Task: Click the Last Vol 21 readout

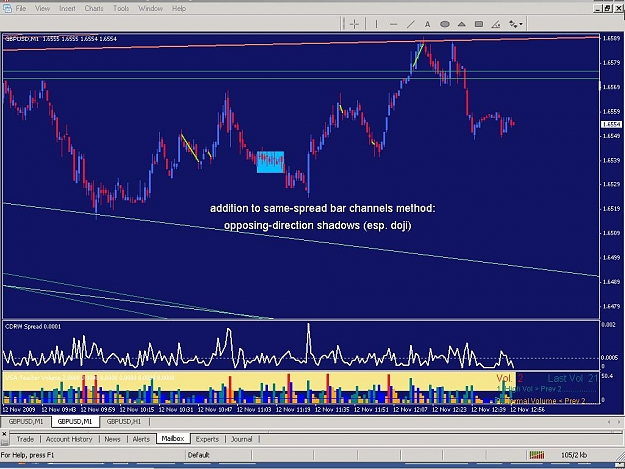Action: click(572, 378)
